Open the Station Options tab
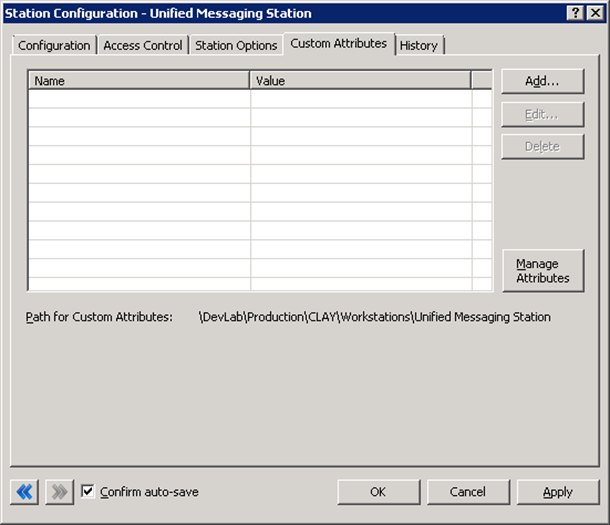Image resolution: width=610 pixels, height=525 pixels. (236, 46)
